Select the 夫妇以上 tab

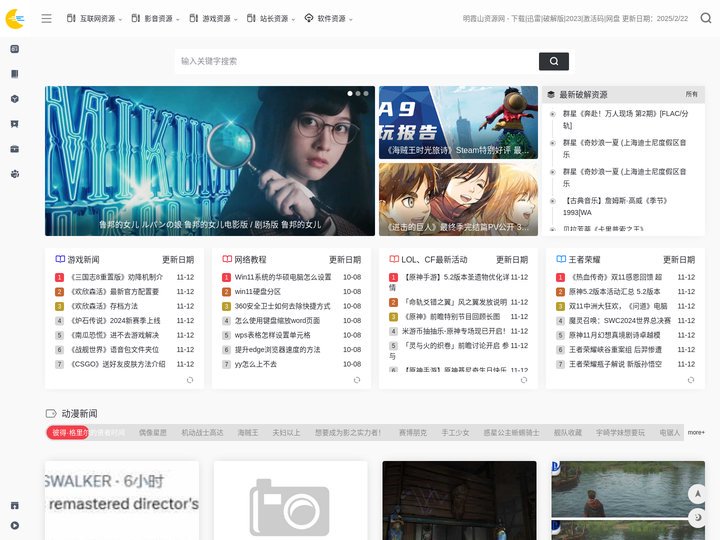[x=287, y=433]
